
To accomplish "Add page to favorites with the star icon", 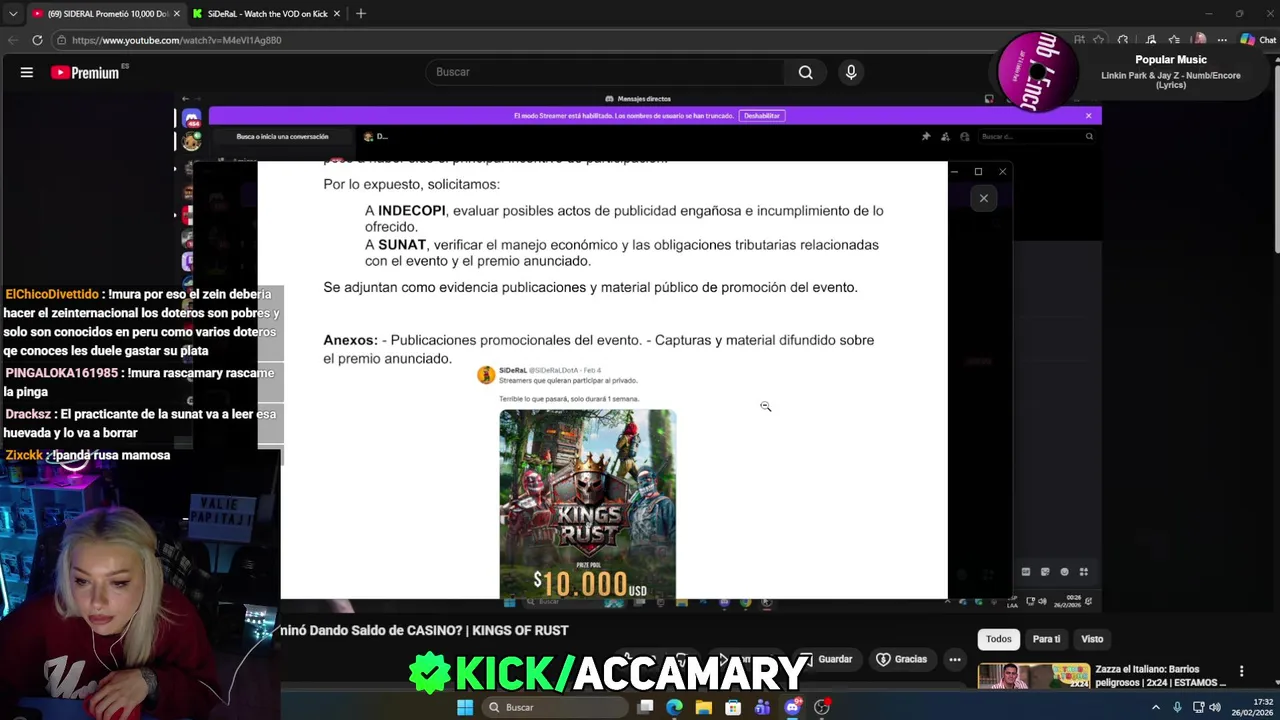I will click(1098, 40).
